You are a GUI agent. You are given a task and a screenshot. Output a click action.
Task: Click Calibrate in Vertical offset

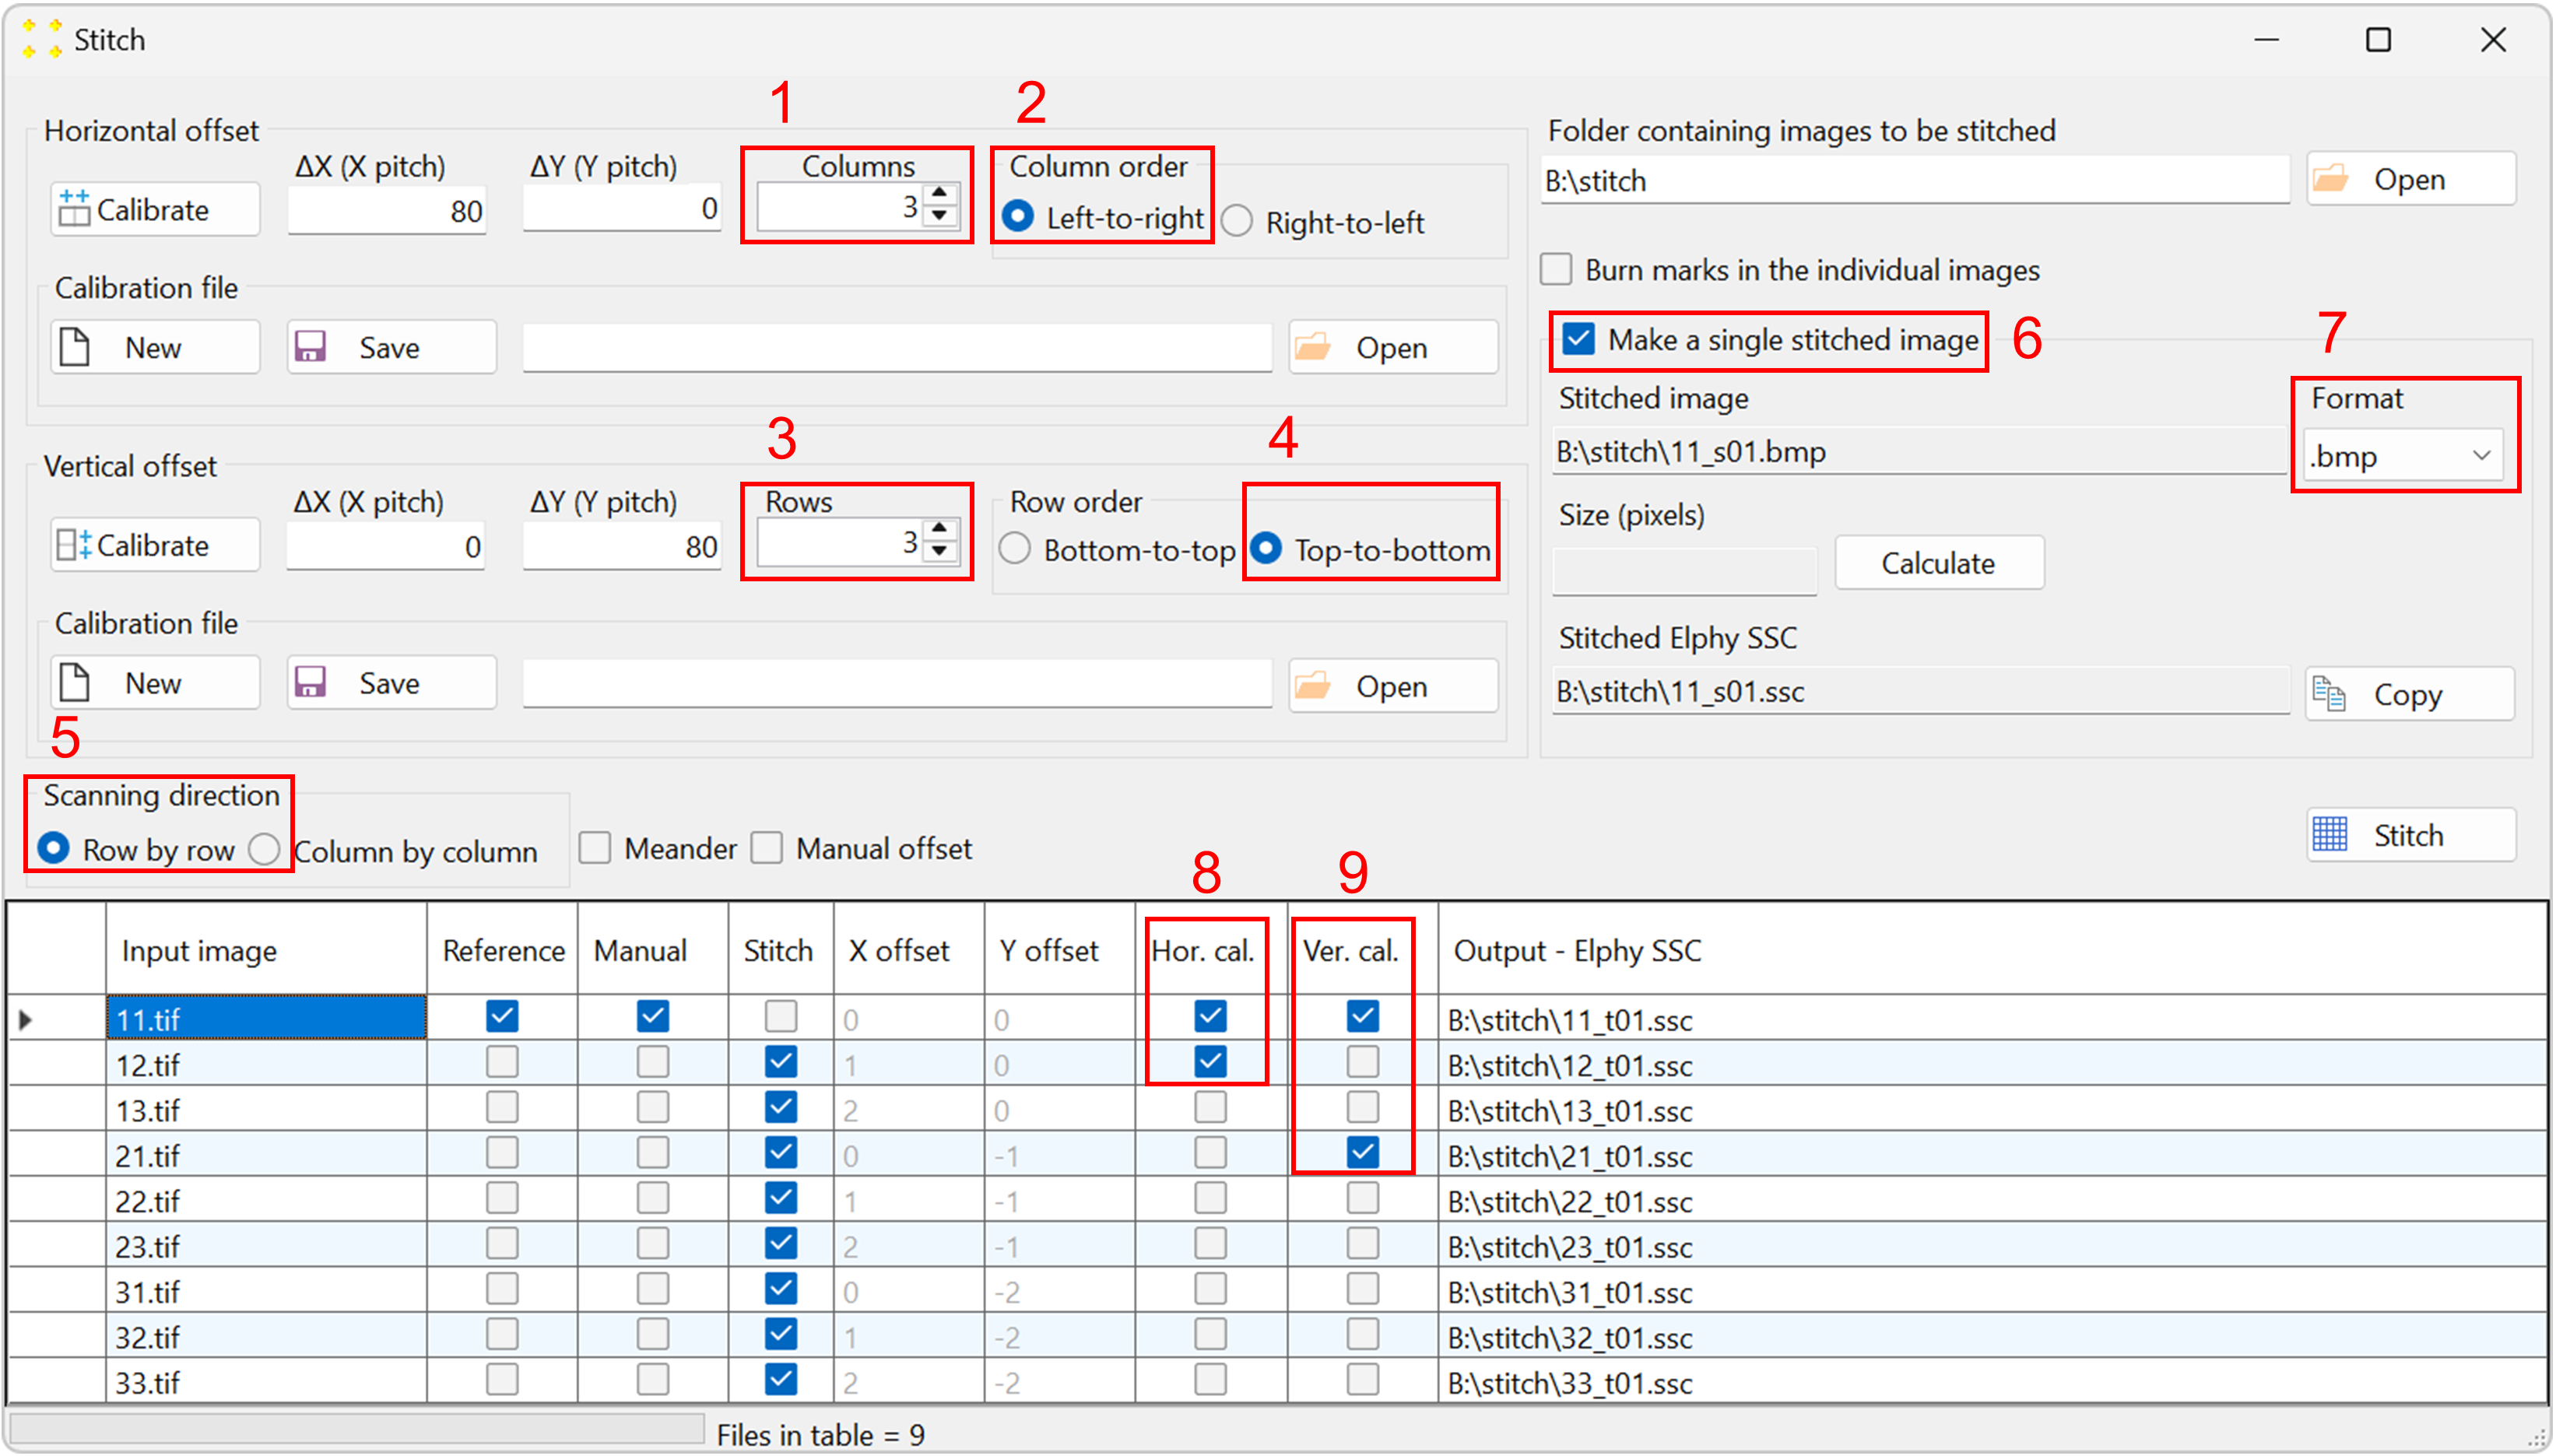(x=155, y=545)
